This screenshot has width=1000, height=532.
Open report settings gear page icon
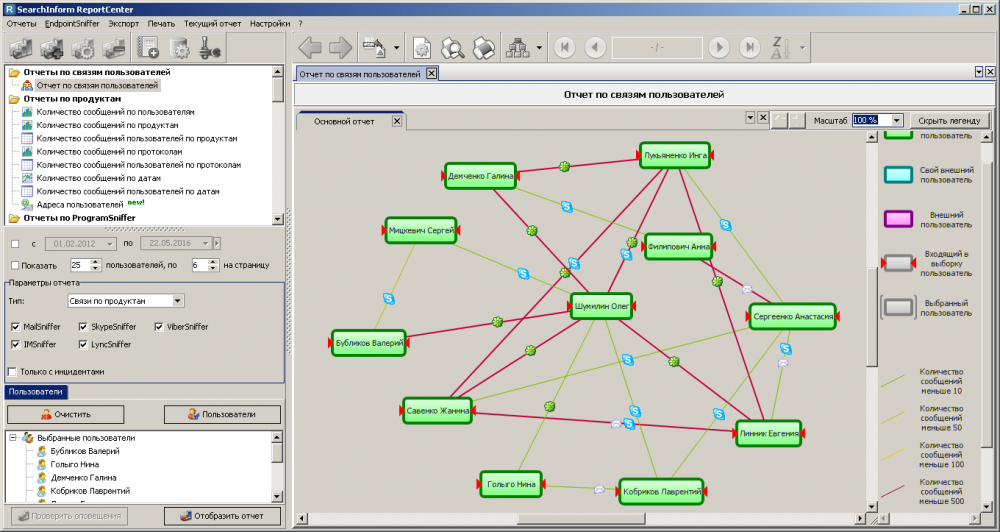pyautogui.click(x=422, y=48)
